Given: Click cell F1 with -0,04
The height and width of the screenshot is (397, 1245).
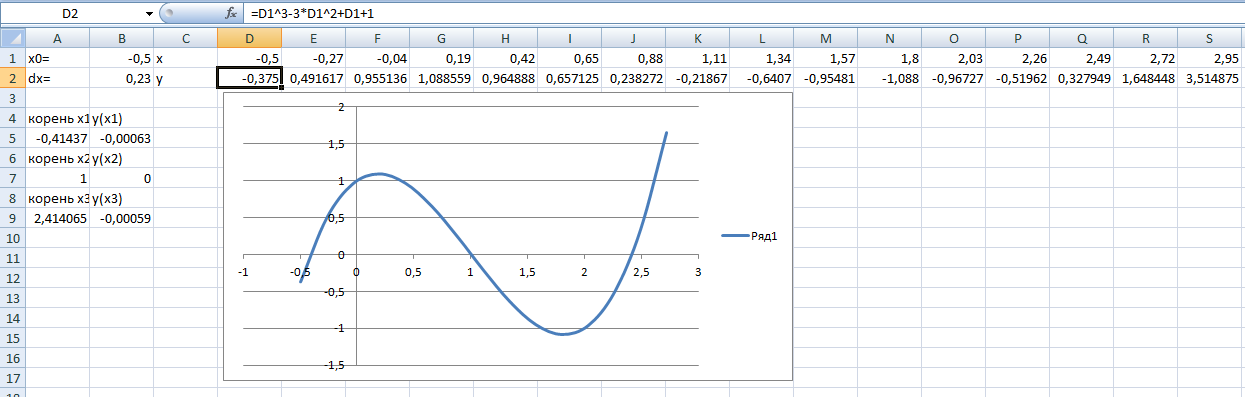Looking at the screenshot, I should tap(377, 58).
